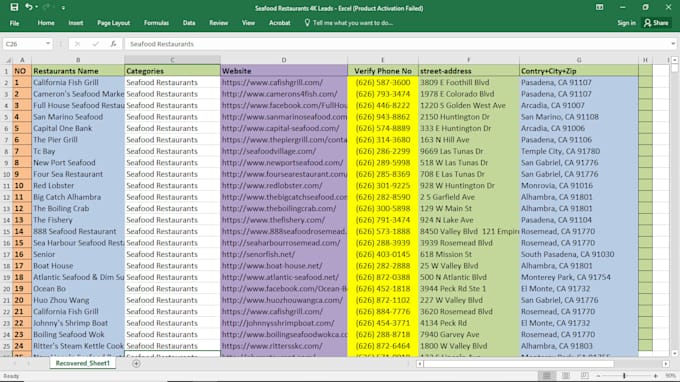Image resolution: width=680 pixels, height=382 pixels.
Task: Click the New Sheet plus icon
Action: click(x=136, y=364)
